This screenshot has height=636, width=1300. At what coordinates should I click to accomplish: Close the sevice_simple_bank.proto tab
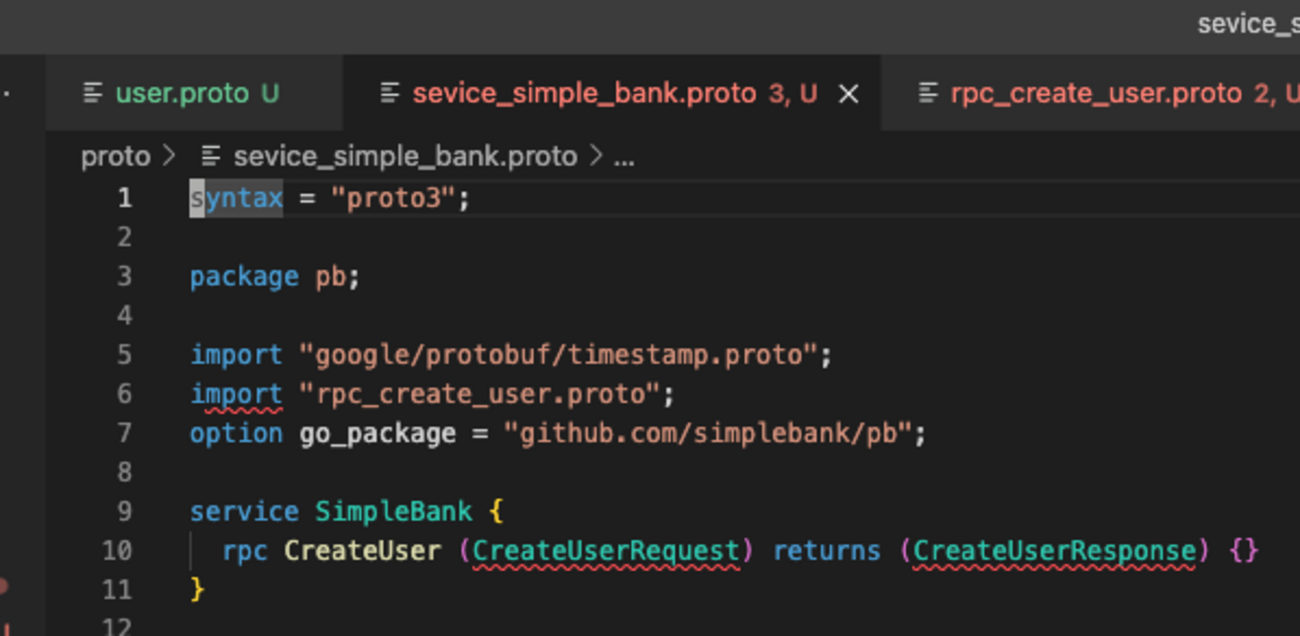click(848, 94)
